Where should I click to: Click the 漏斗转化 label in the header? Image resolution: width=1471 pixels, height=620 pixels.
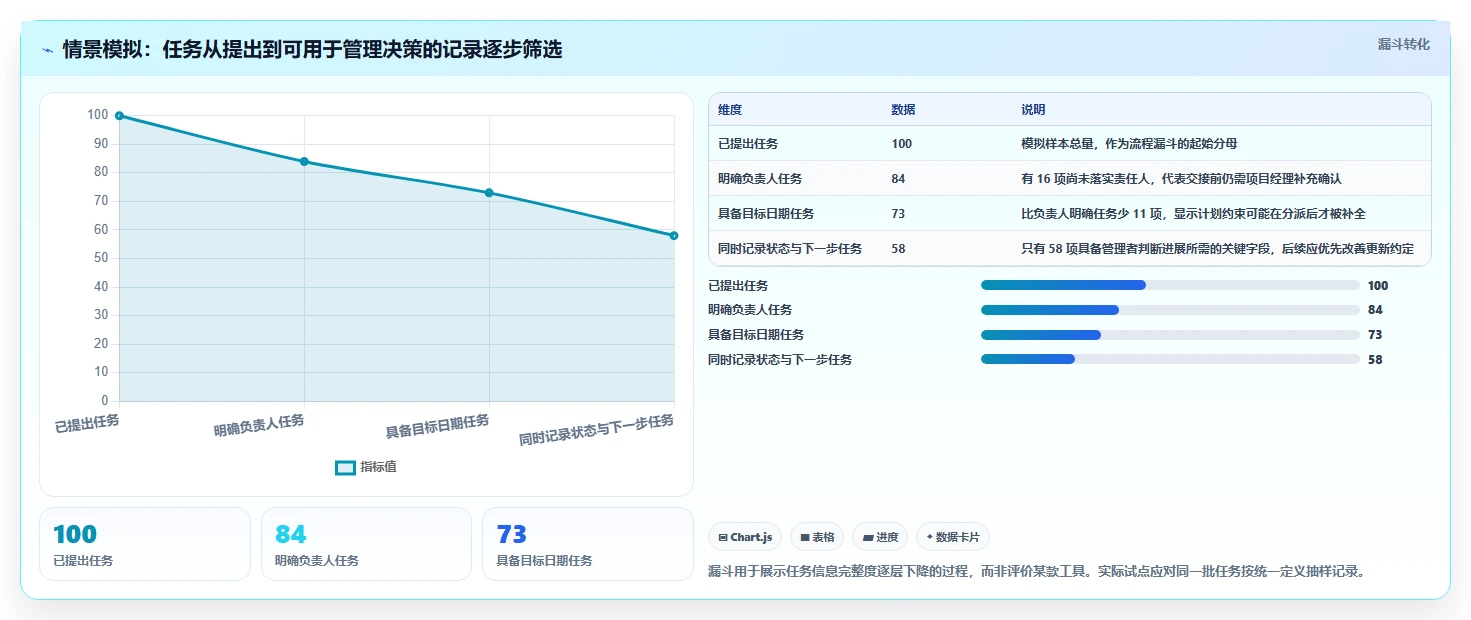click(x=1404, y=44)
